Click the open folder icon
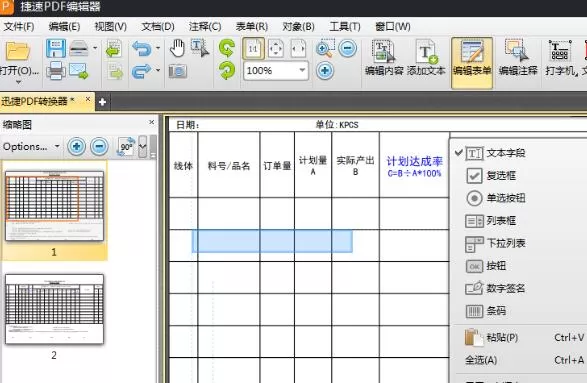The image size is (587, 383). (x=18, y=51)
